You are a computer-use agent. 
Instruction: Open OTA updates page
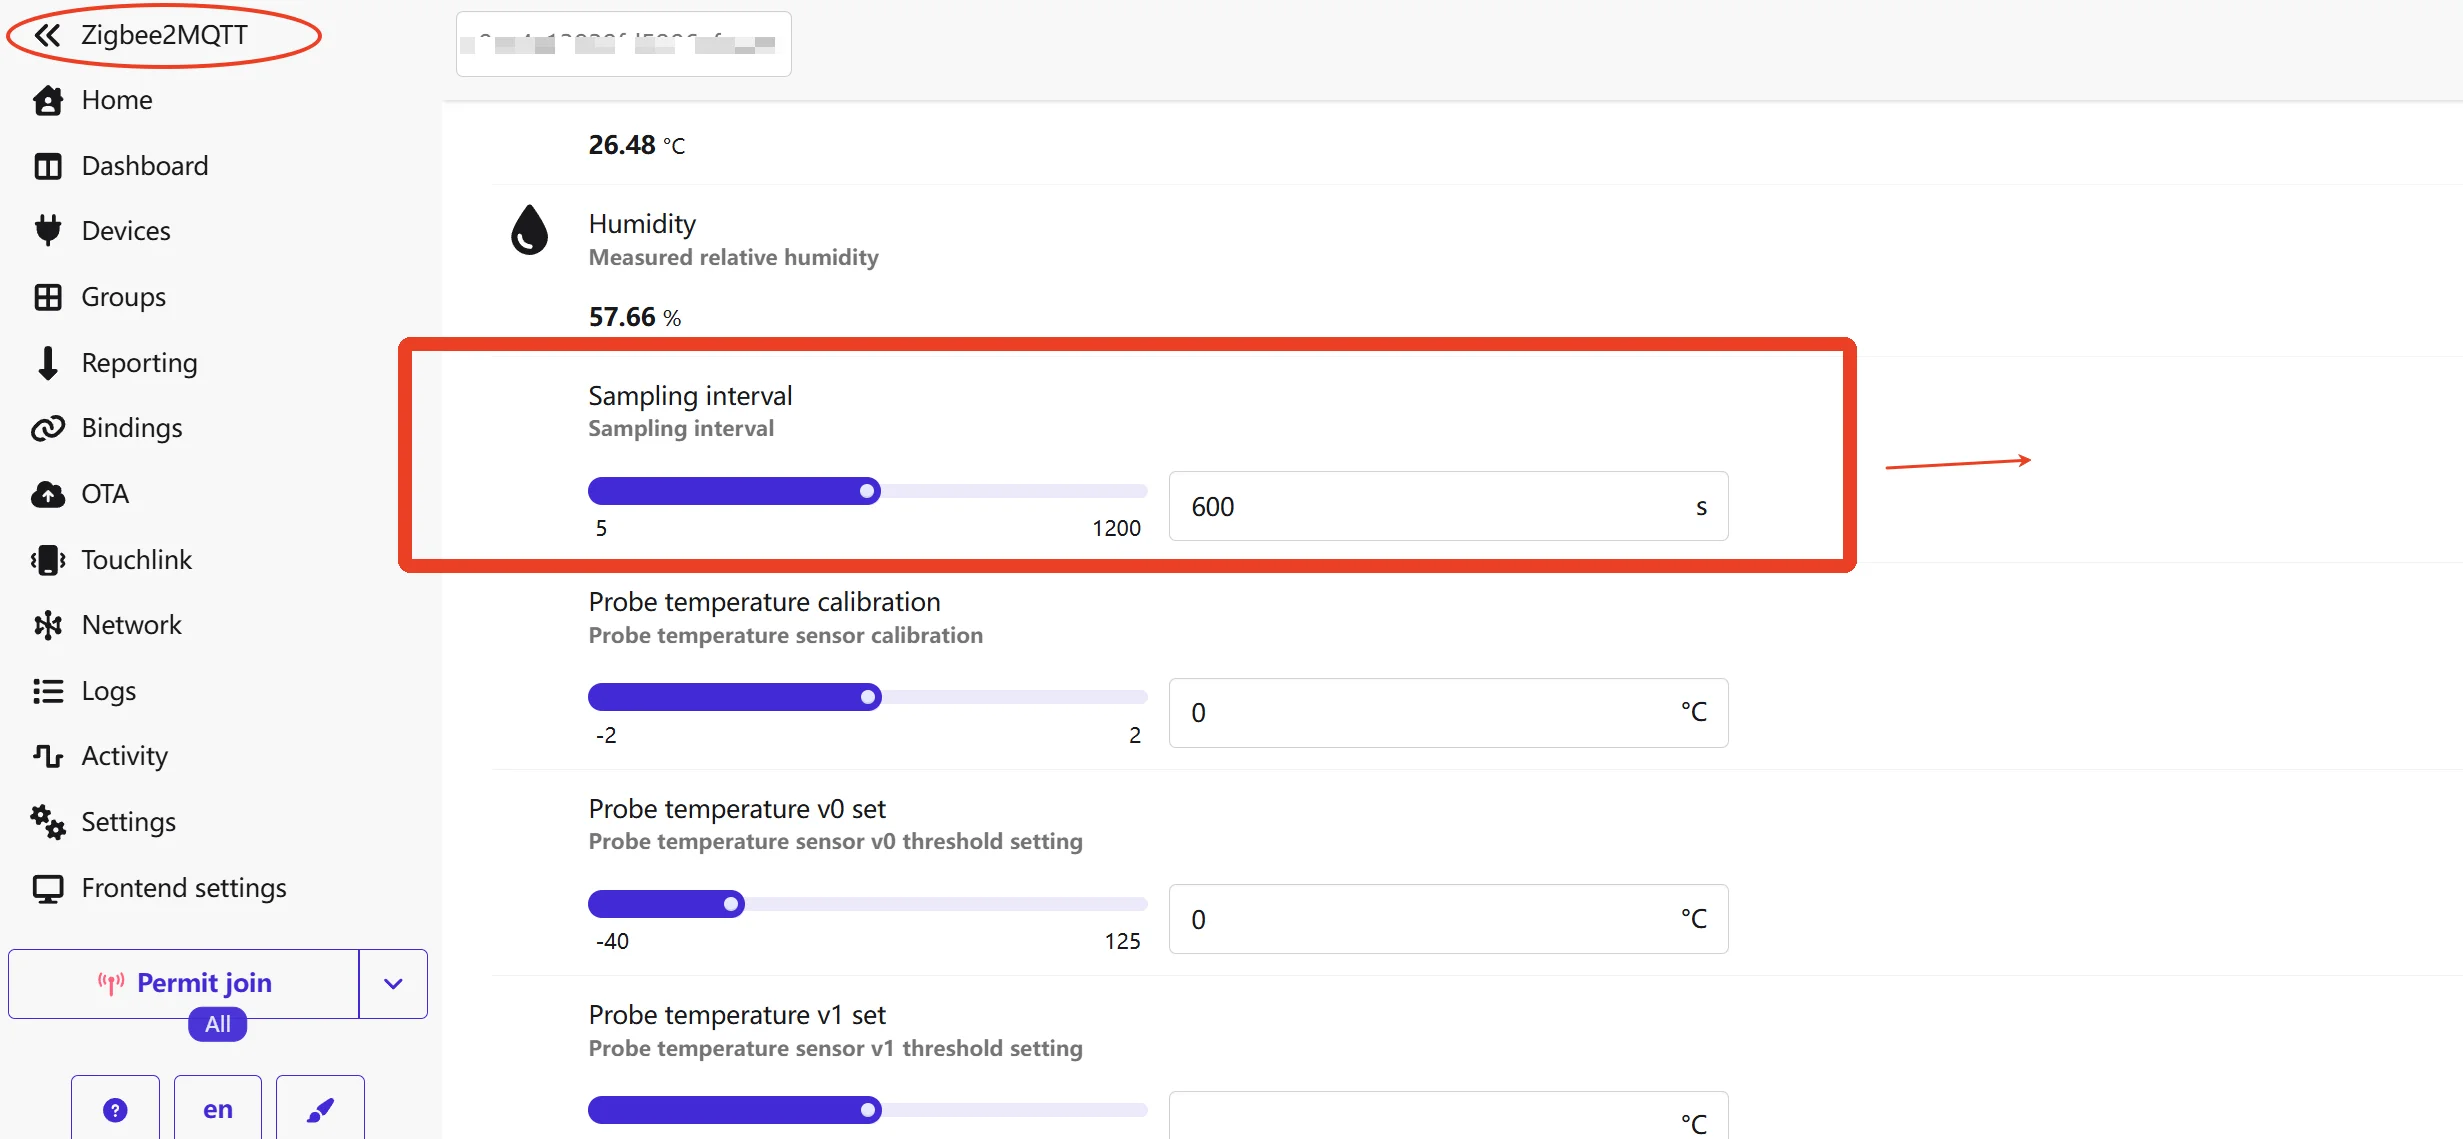coord(105,494)
